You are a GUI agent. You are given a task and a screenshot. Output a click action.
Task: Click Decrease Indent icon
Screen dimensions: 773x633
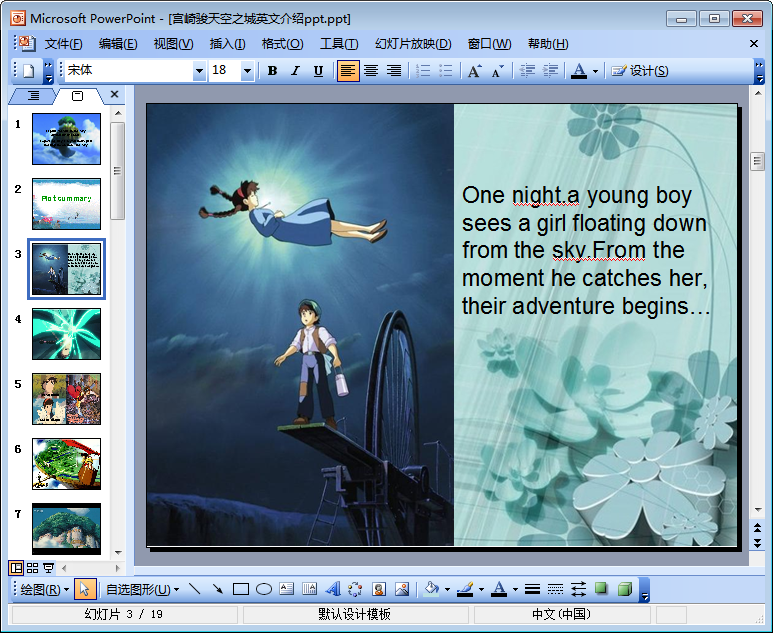[527, 71]
